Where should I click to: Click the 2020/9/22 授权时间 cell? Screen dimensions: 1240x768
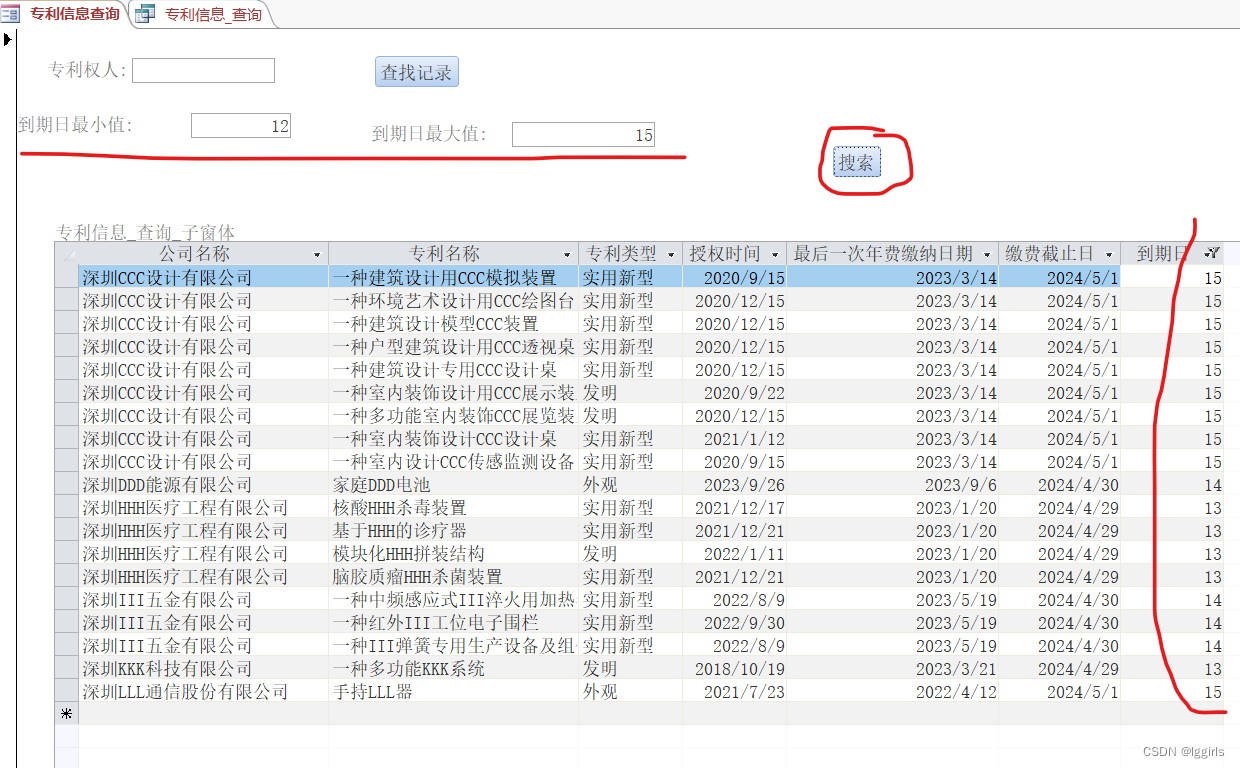click(735, 393)
